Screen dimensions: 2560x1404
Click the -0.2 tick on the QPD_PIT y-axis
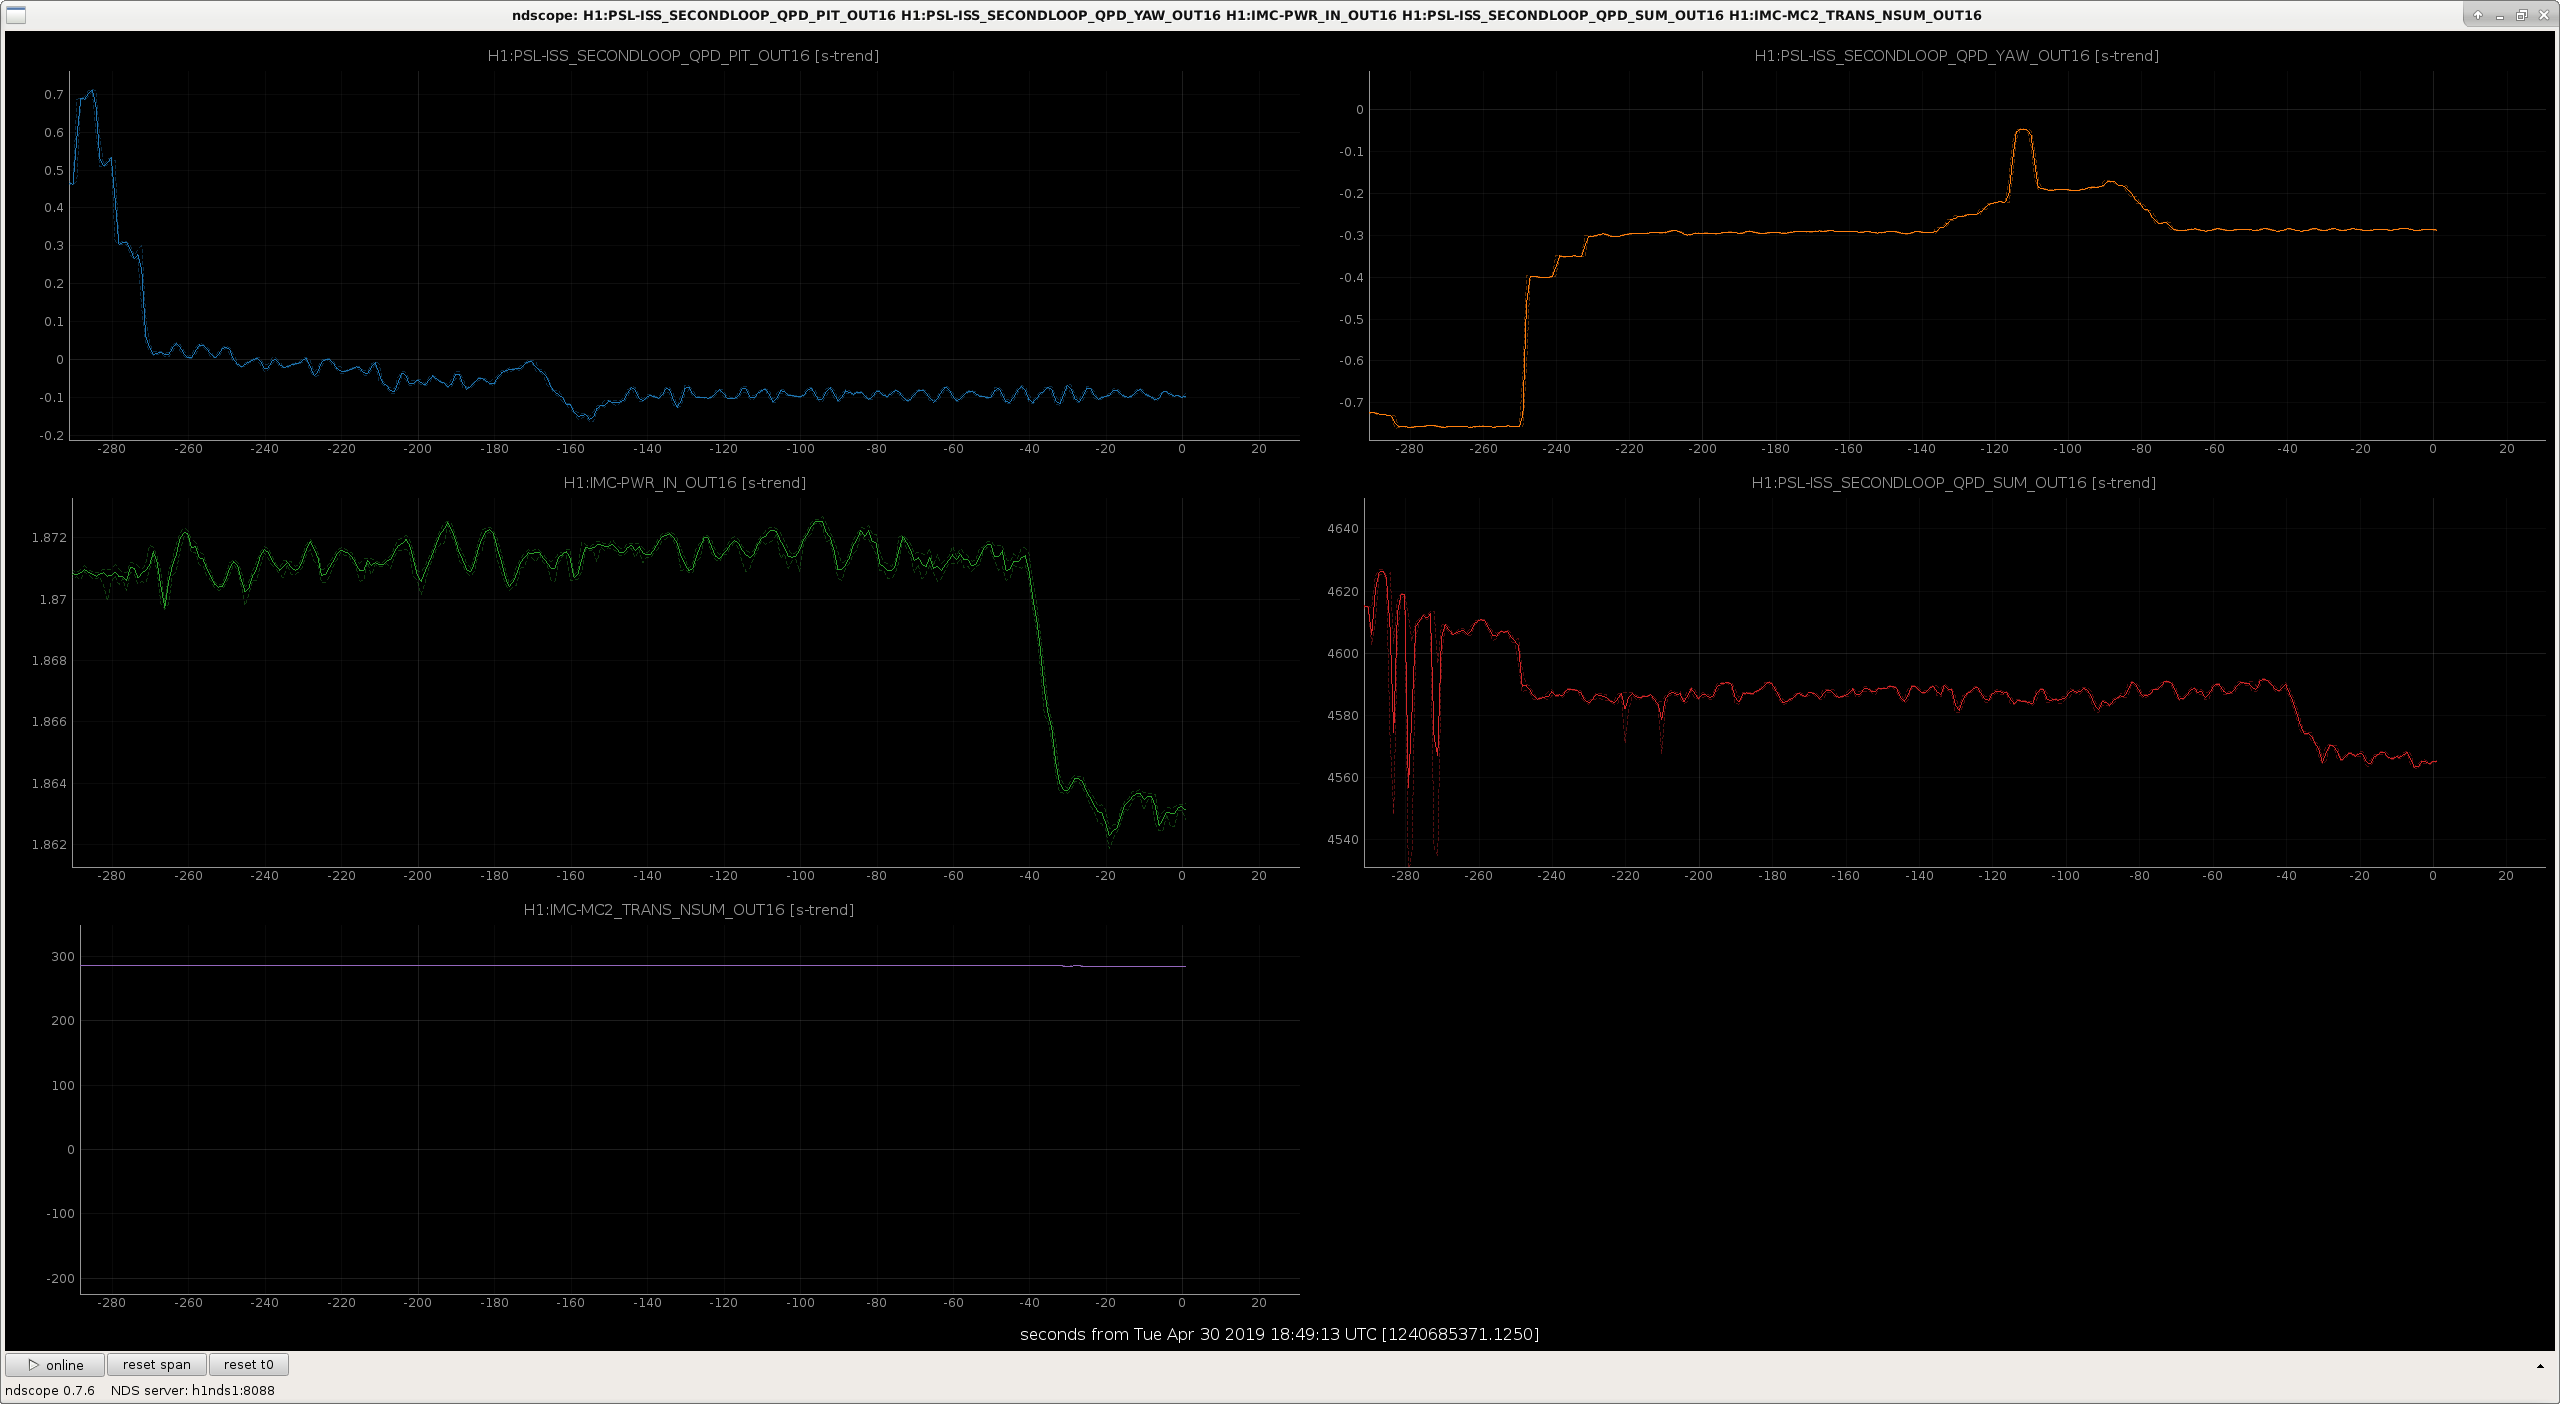tap(52, 436)
